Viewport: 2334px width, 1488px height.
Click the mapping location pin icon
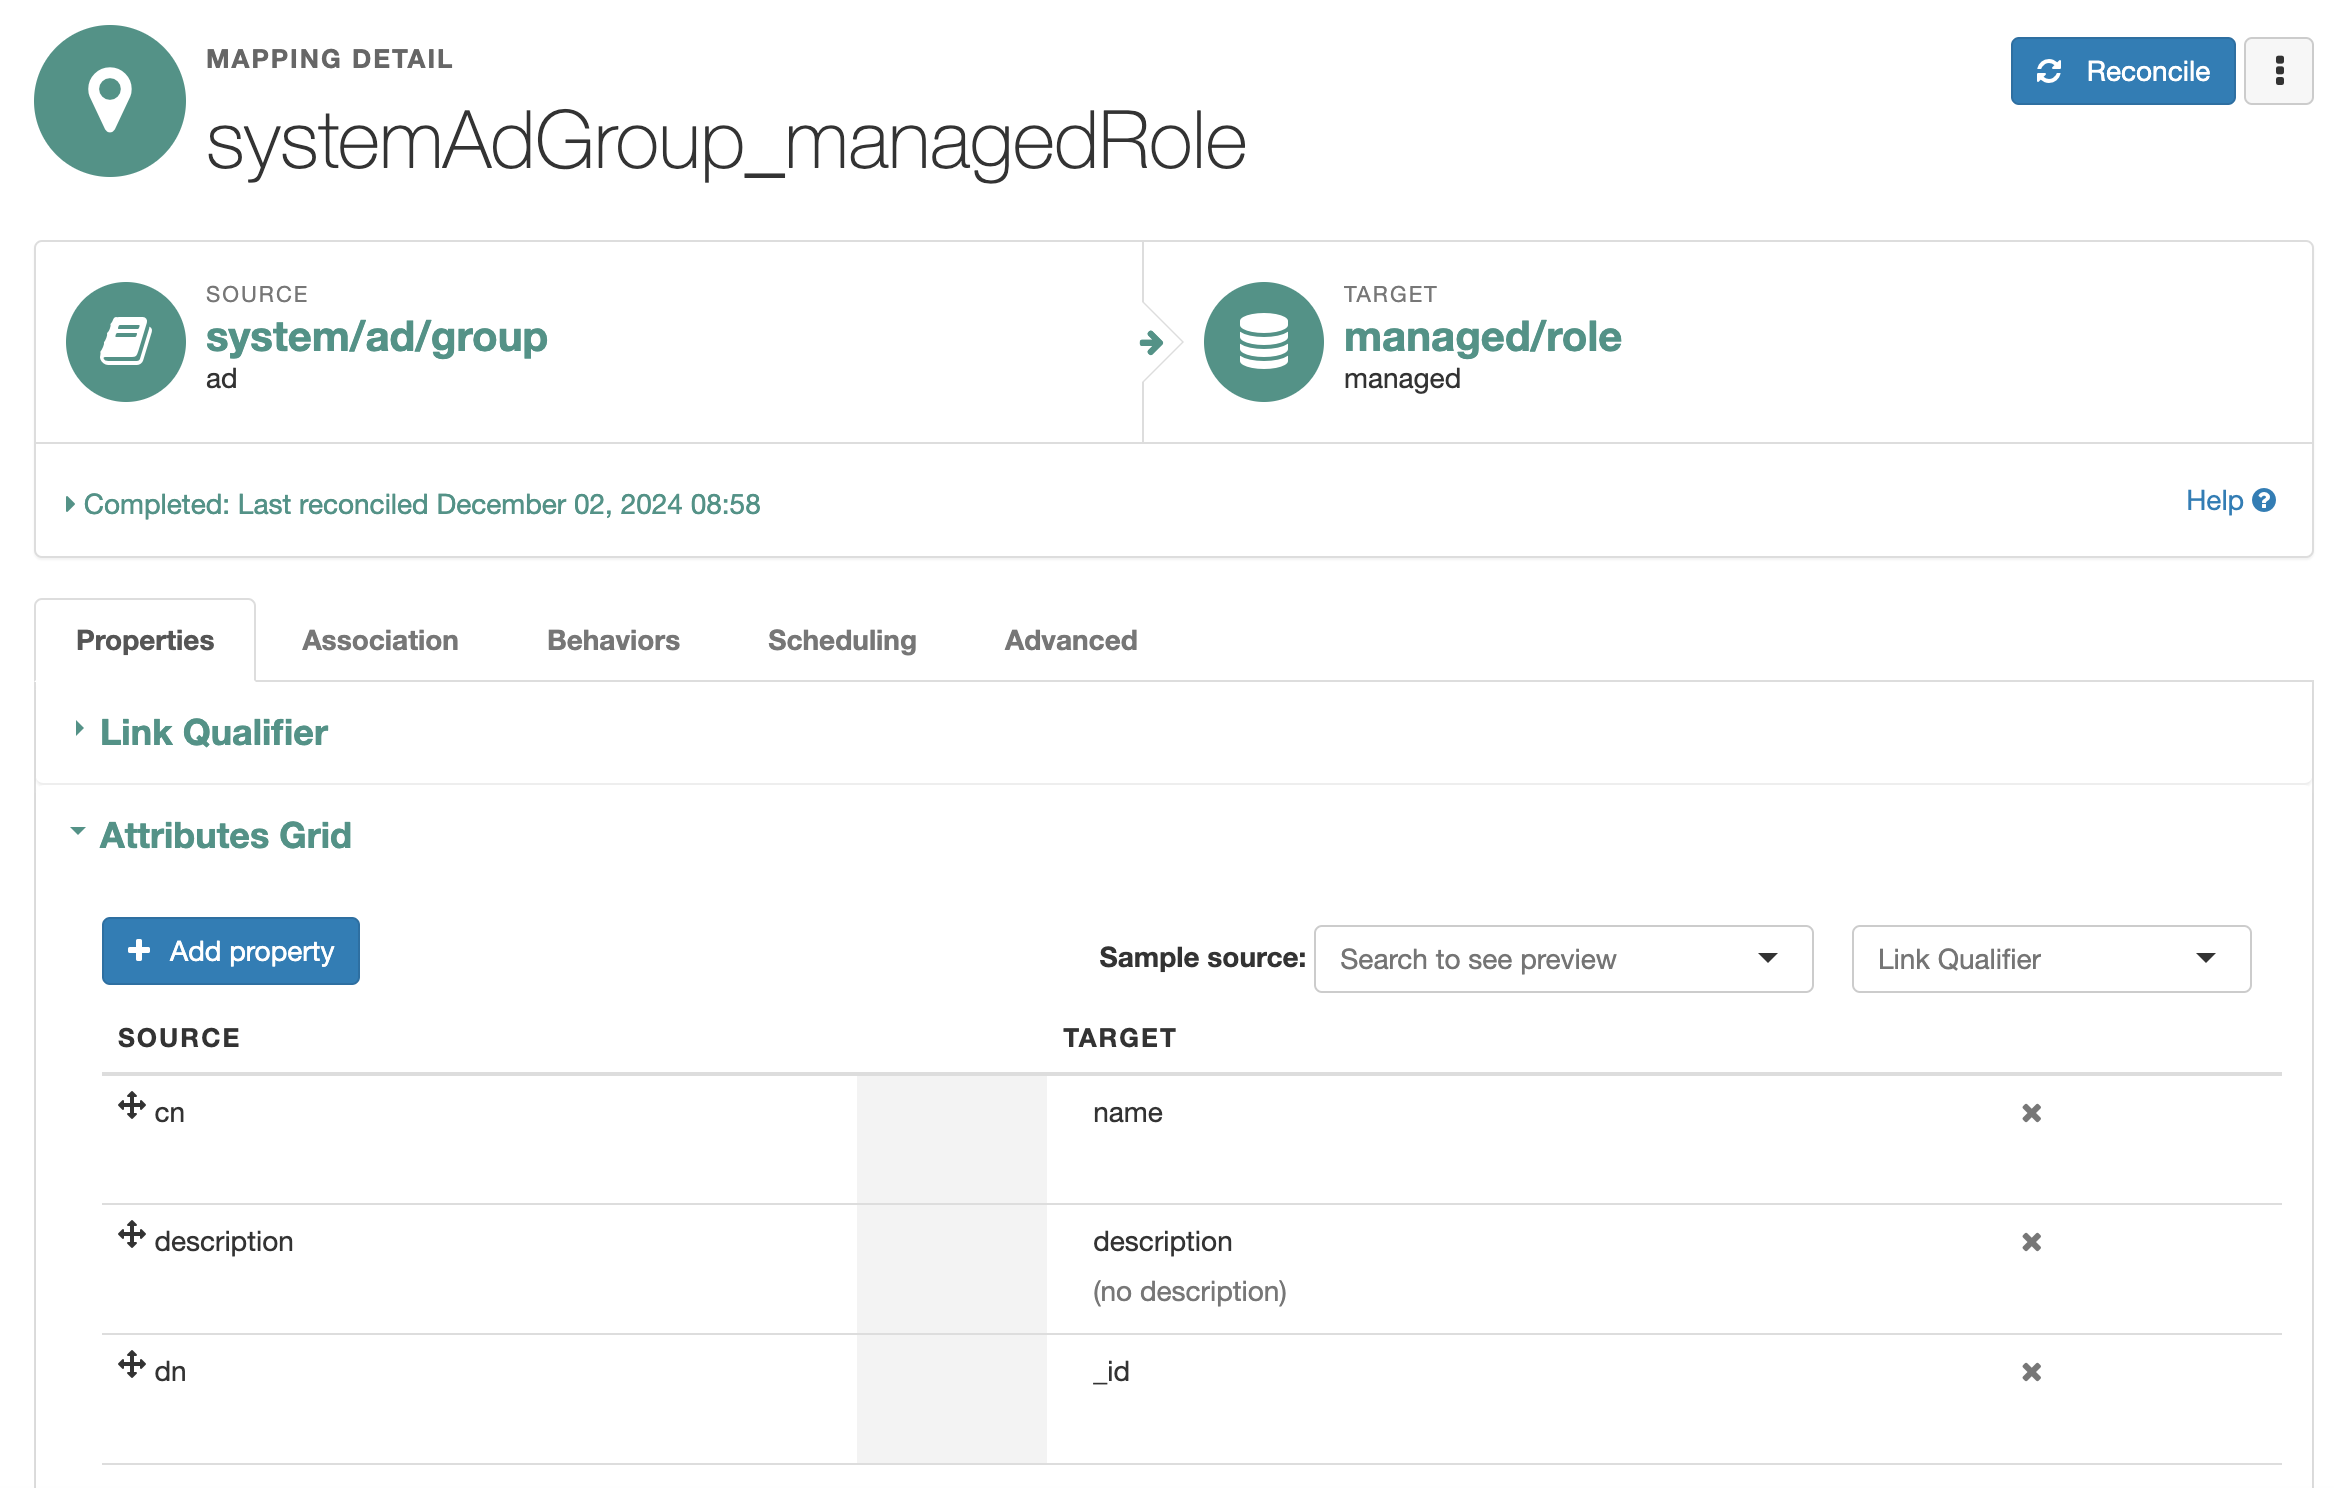pos(110,101)
